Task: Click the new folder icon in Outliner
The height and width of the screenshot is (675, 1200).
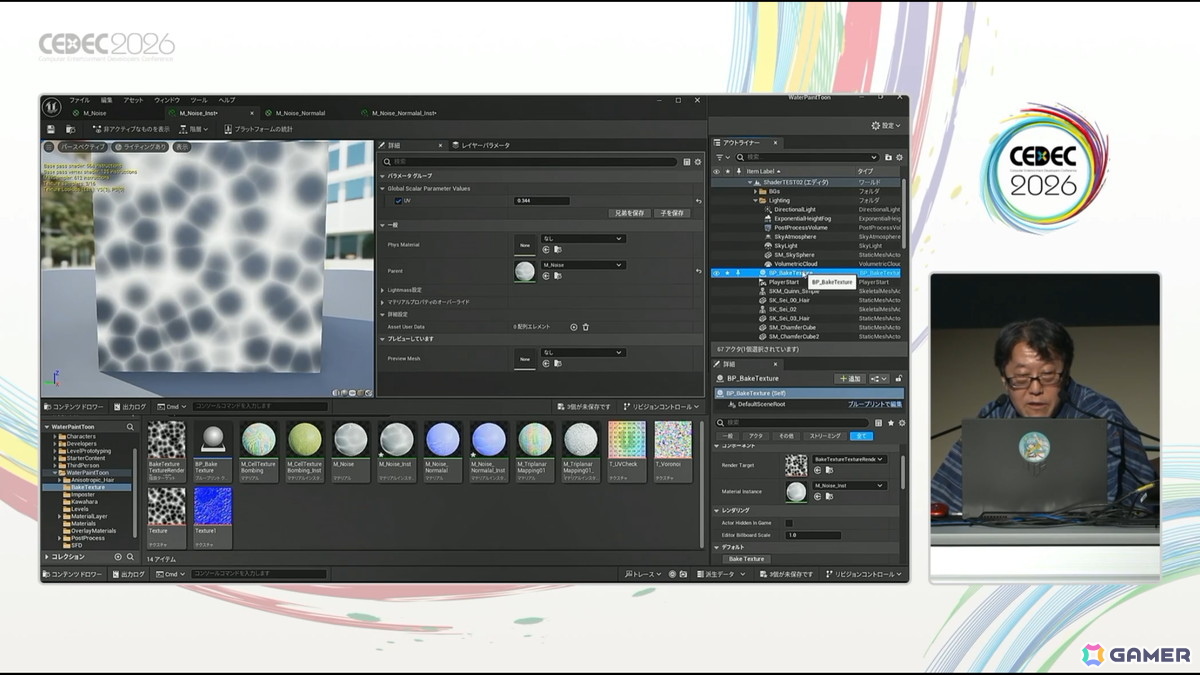Action: 888,157
